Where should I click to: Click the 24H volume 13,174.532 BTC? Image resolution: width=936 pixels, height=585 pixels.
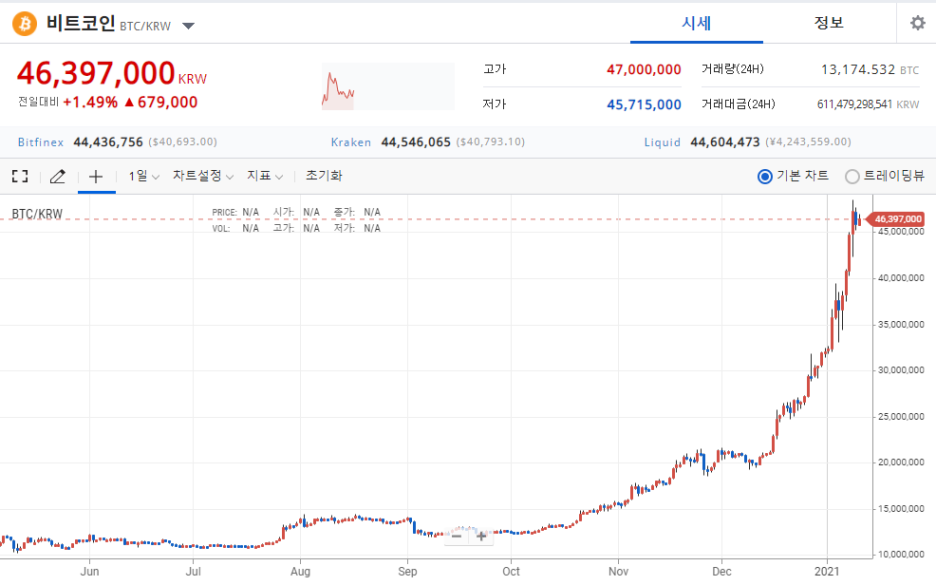tap(870, 69)
